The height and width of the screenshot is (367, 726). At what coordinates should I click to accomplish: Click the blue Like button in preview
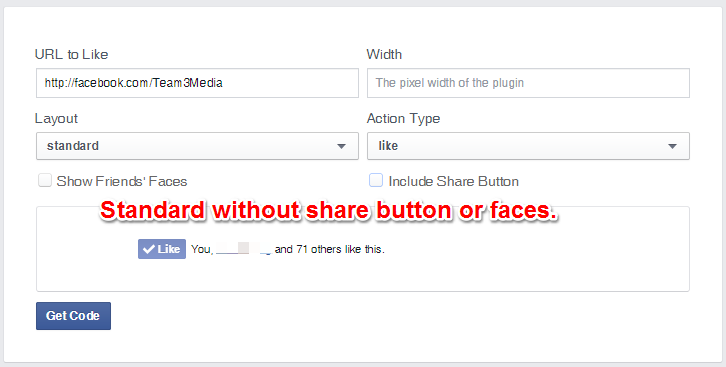(x=162, y=249)
